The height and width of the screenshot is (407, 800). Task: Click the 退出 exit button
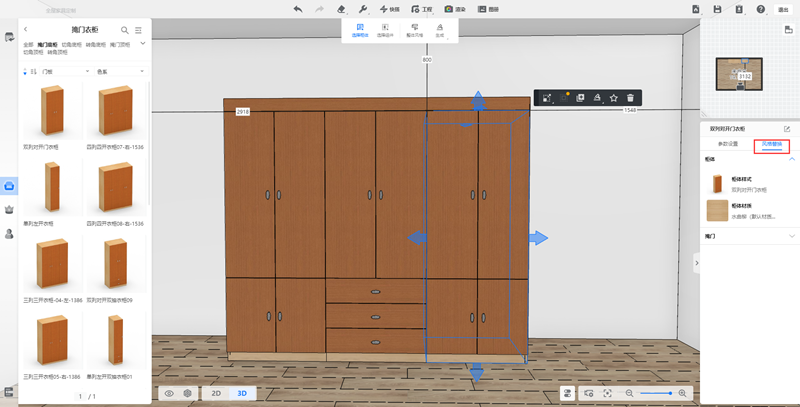click(785, 8)
